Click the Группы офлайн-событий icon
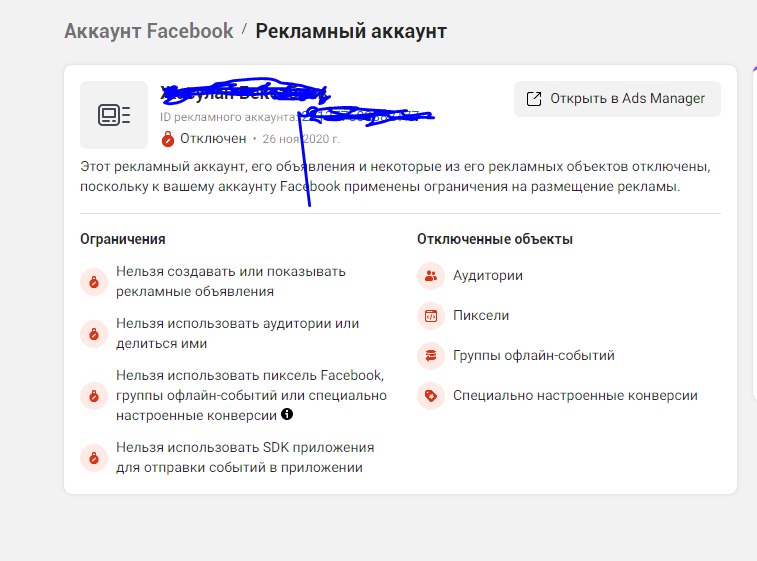The width and height of the screenshot is (757, 561). pos(431,356)
